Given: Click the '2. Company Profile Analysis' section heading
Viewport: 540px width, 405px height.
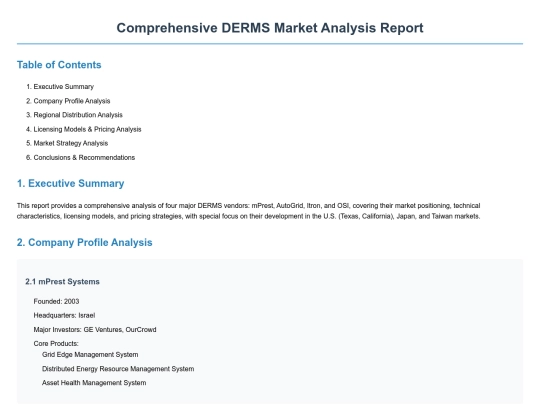Looking at the screenshot, I should (84, 242).
